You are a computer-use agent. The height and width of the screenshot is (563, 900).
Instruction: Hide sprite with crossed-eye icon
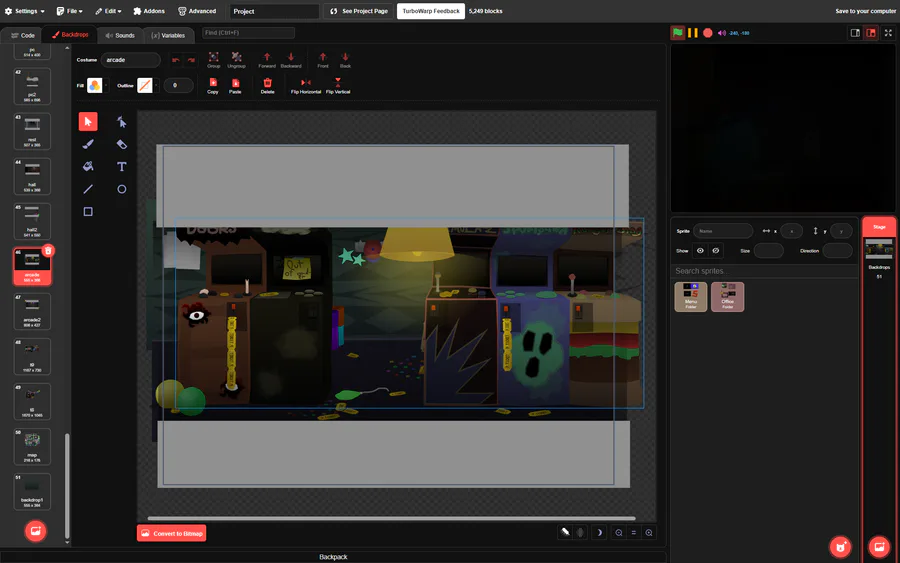click(716, 251)
